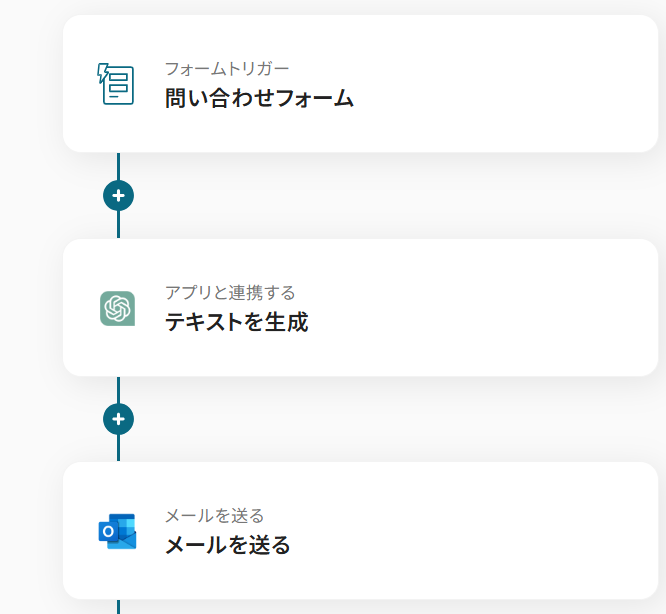The width and height of the screenshot is (666, 614).
Task: Click the アプリと連携する label
Action: click(x=230, y=293)
